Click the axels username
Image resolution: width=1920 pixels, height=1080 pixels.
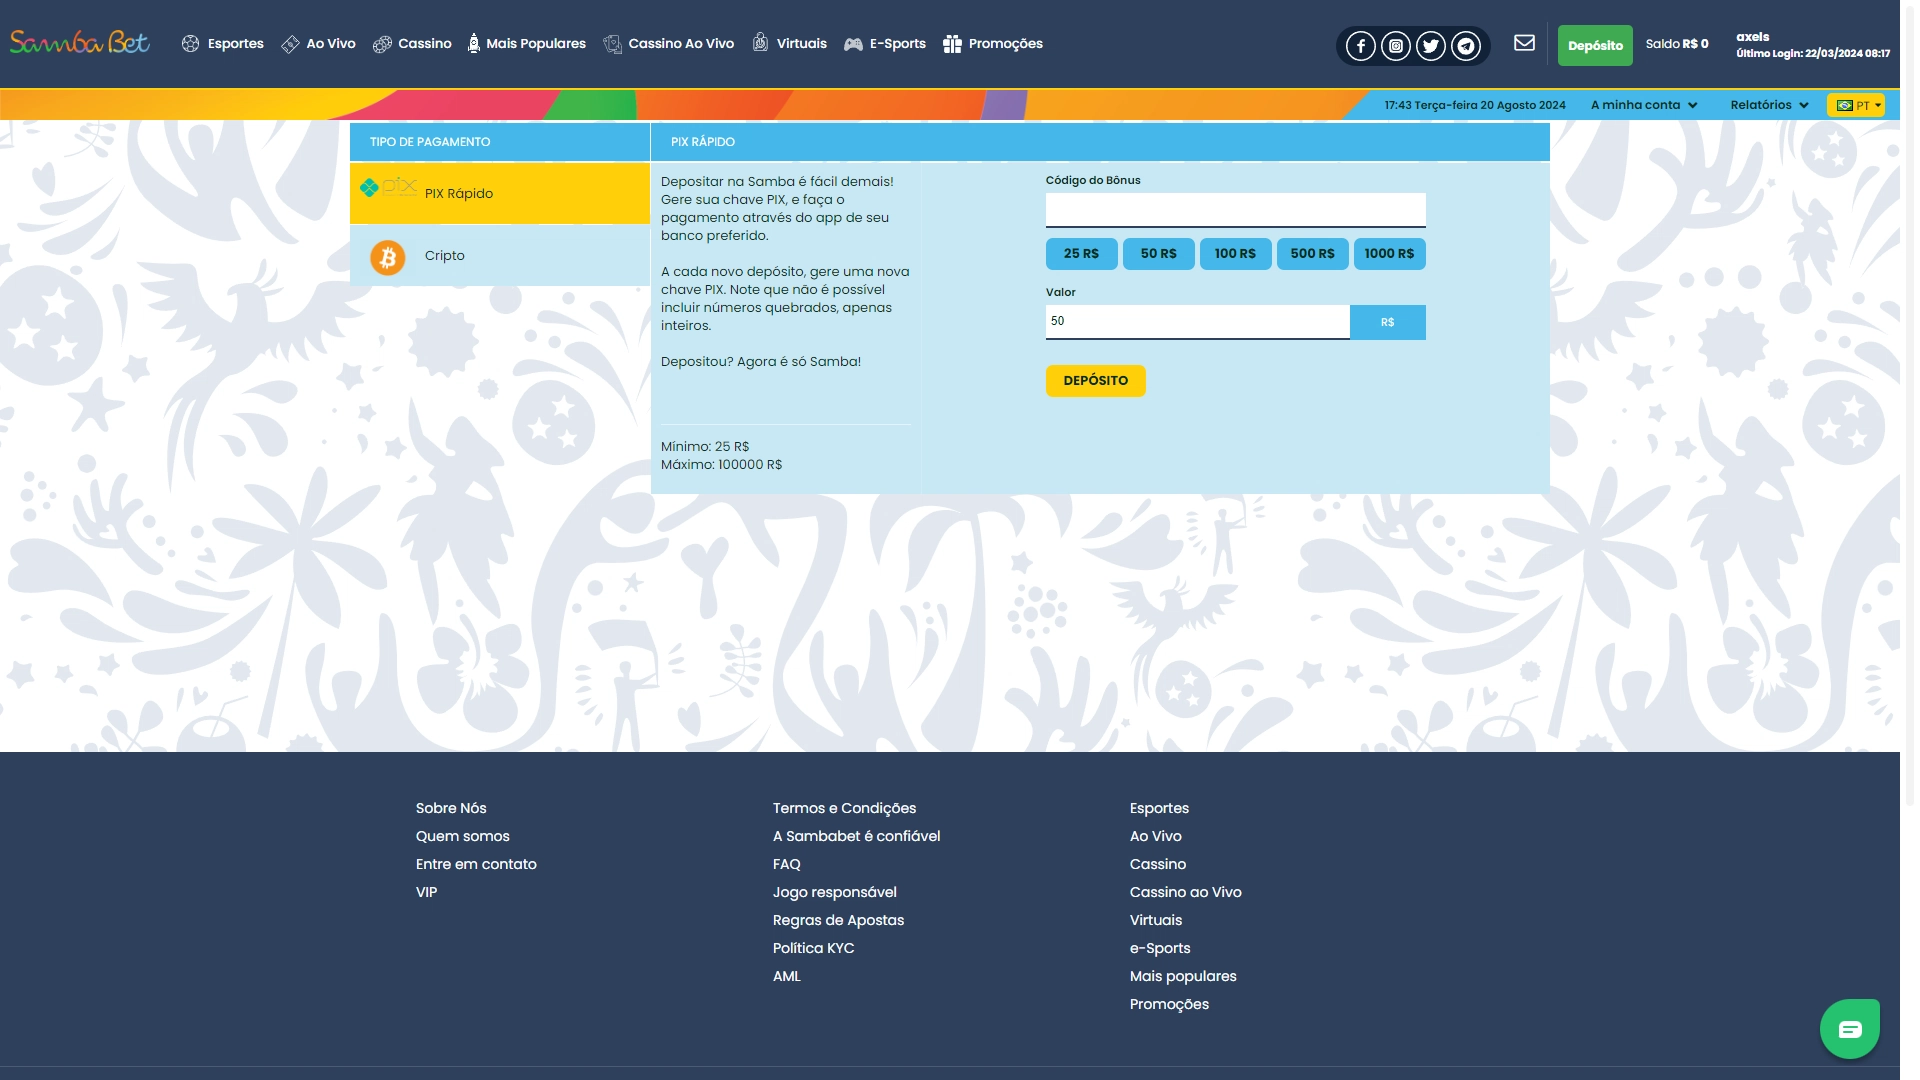pyautogui.click(x=1753, y=37)
